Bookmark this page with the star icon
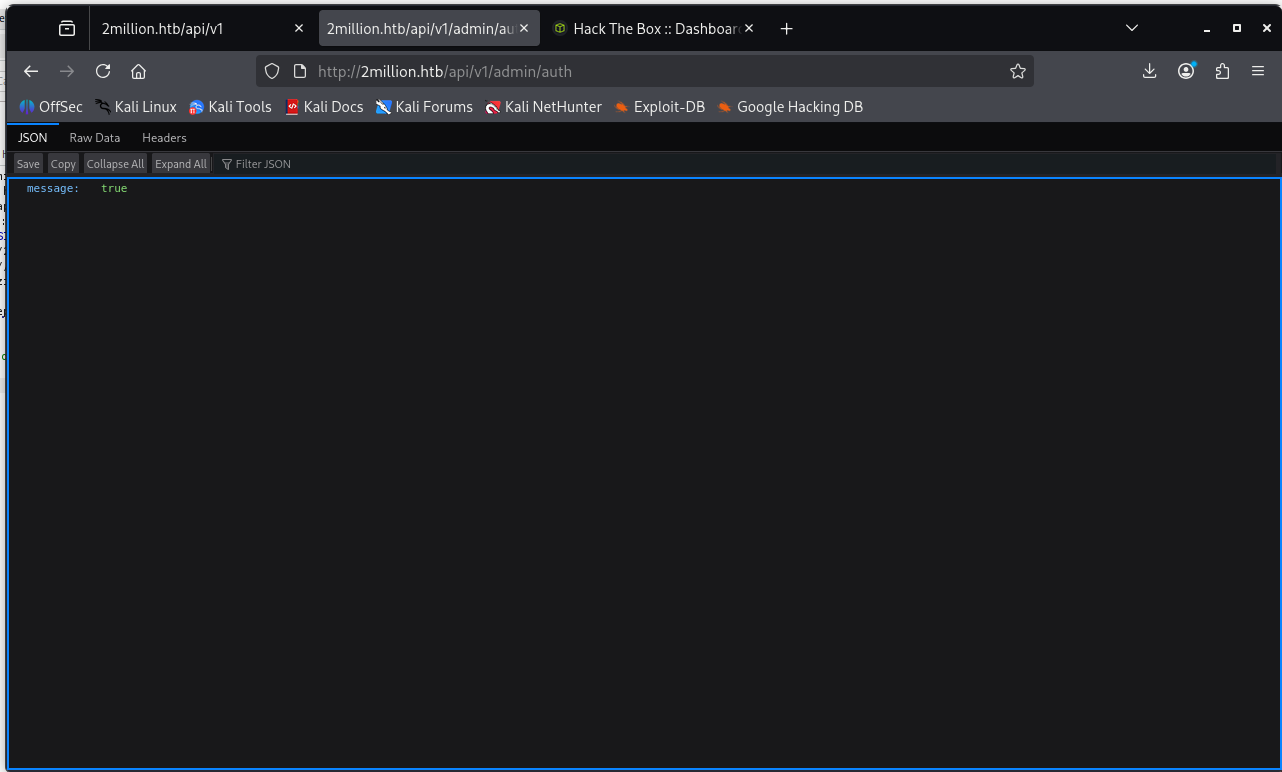1282x772 pixels. click(1017, 71)
